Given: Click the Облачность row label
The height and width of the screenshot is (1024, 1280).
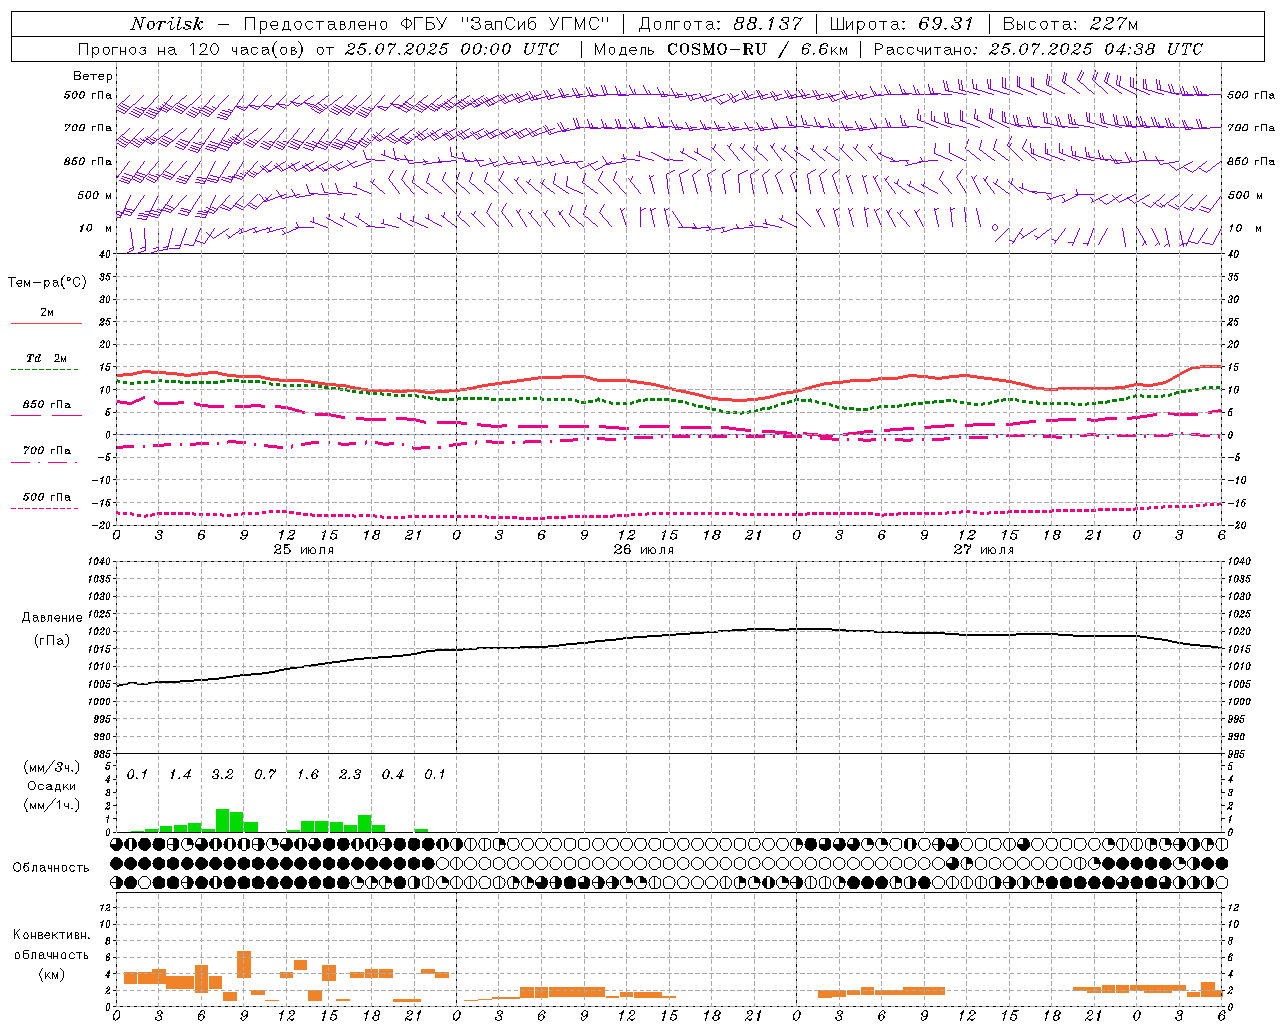Looking at the screenshot, I should click(x=51, y=867).
